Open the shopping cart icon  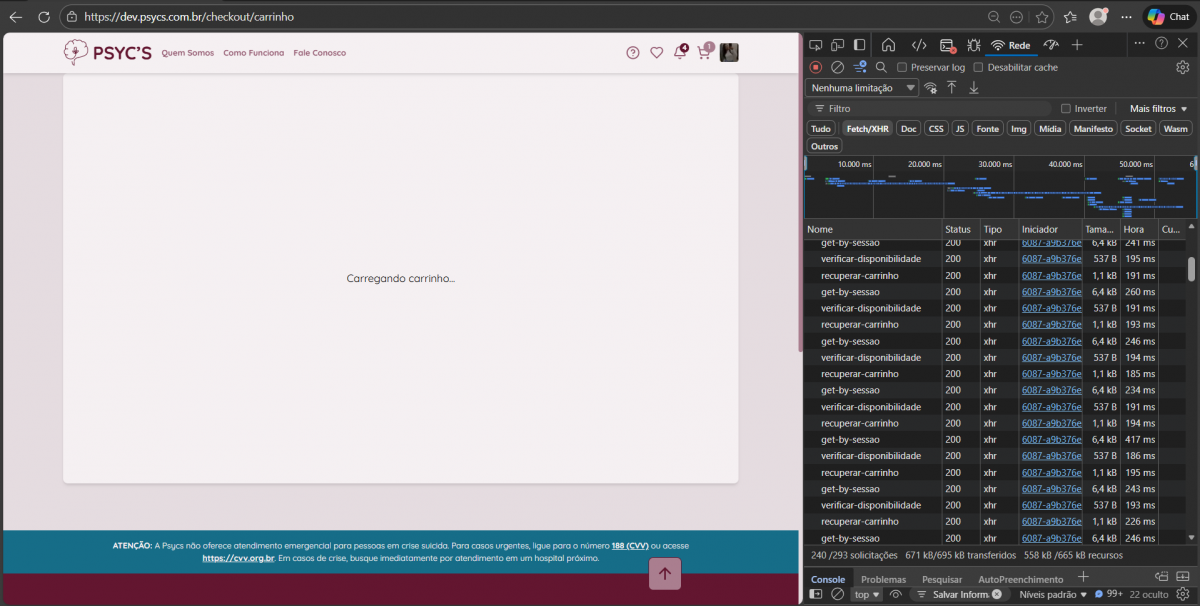click(704, 53)
